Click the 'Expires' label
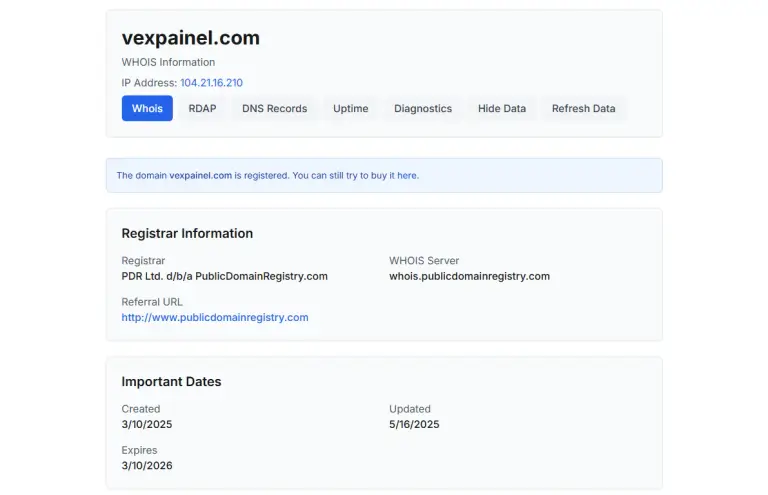 pos(139,450)
